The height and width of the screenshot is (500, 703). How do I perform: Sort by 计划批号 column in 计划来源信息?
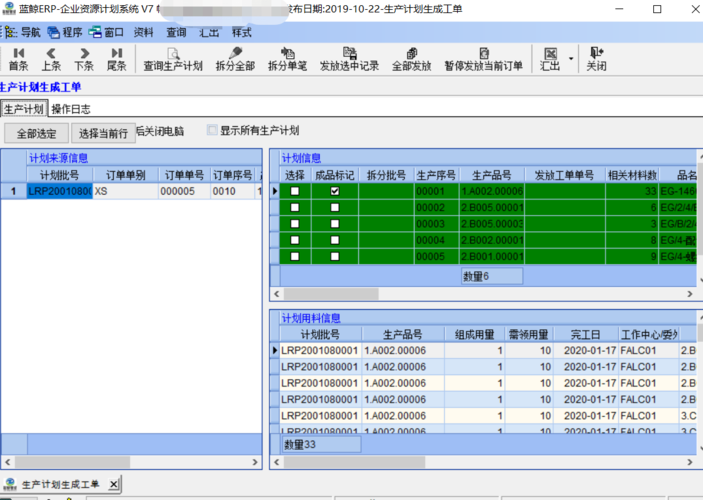[60, 175]
